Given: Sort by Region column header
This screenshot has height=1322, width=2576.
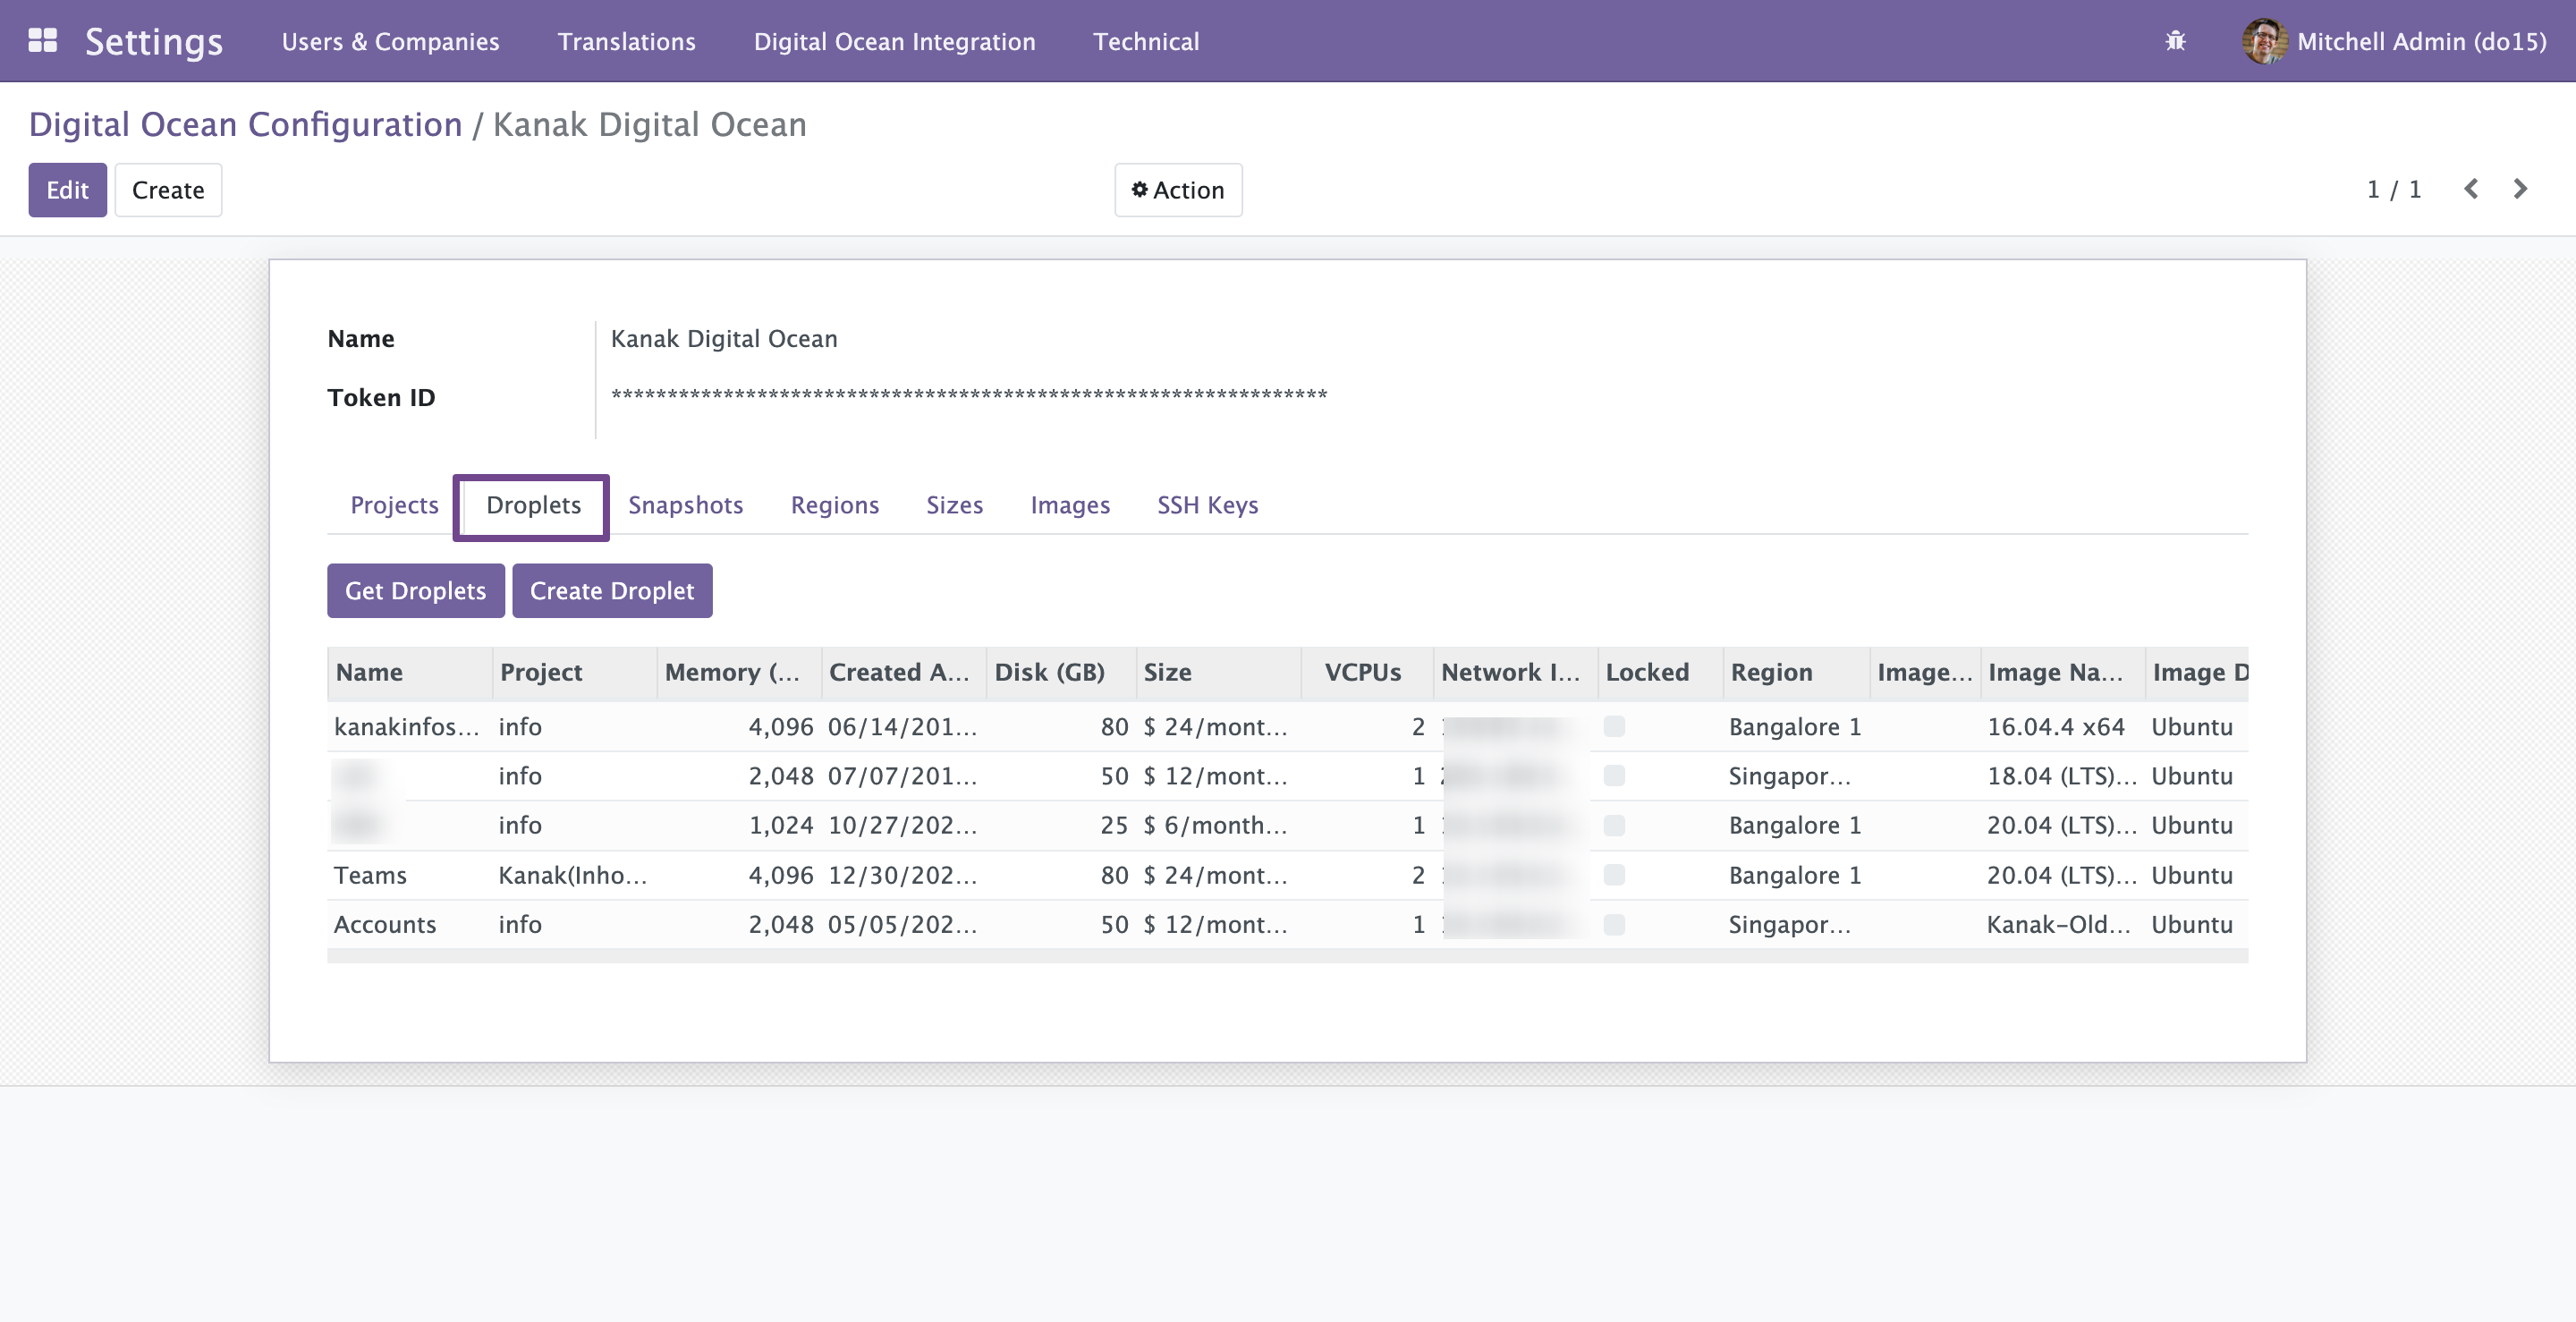Looking at the screenshot, I should point(1796,672).
